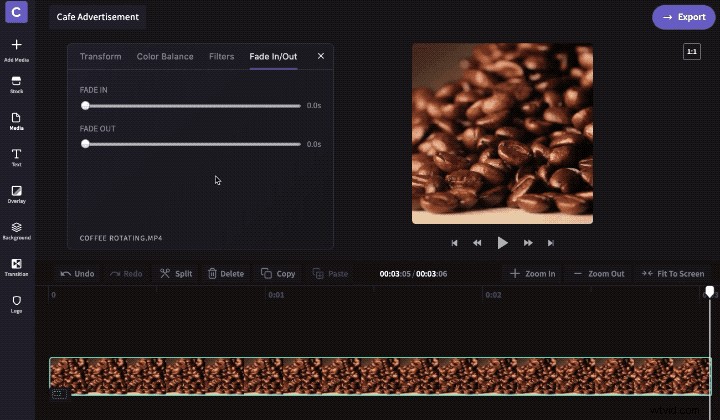Switch to the Filters tab
720x420 pixels.
[x=221, y=56]
